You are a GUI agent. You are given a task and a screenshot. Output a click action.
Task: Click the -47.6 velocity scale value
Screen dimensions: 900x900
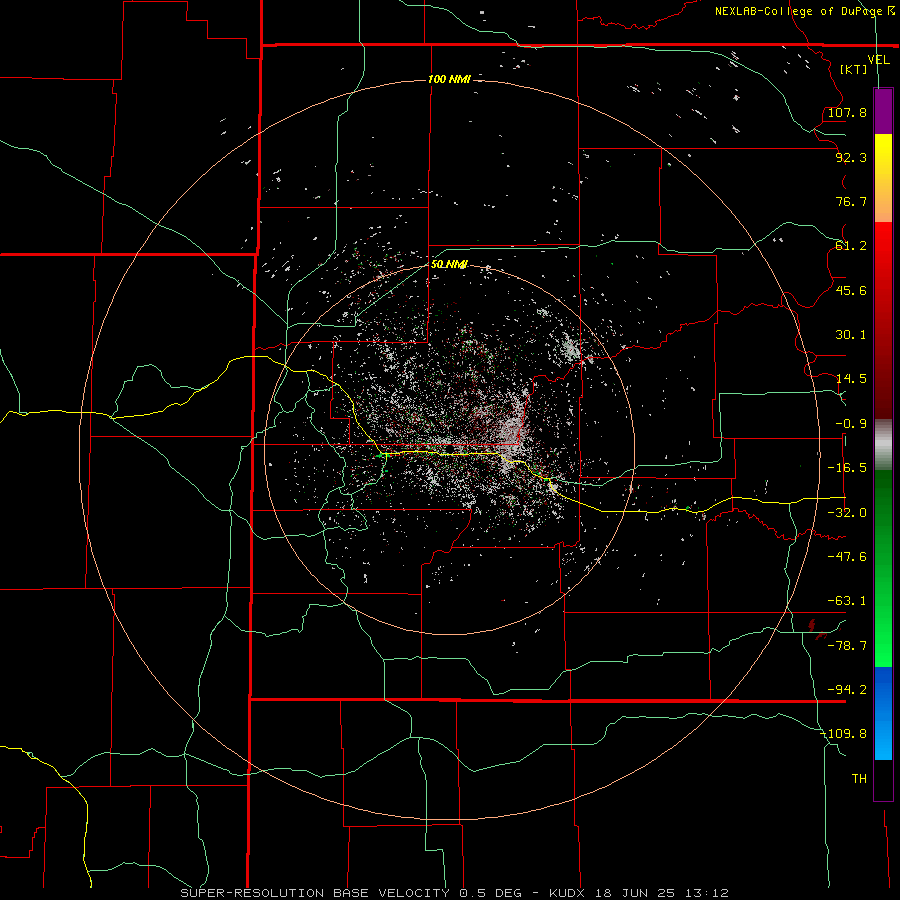(x=847, y=557)
